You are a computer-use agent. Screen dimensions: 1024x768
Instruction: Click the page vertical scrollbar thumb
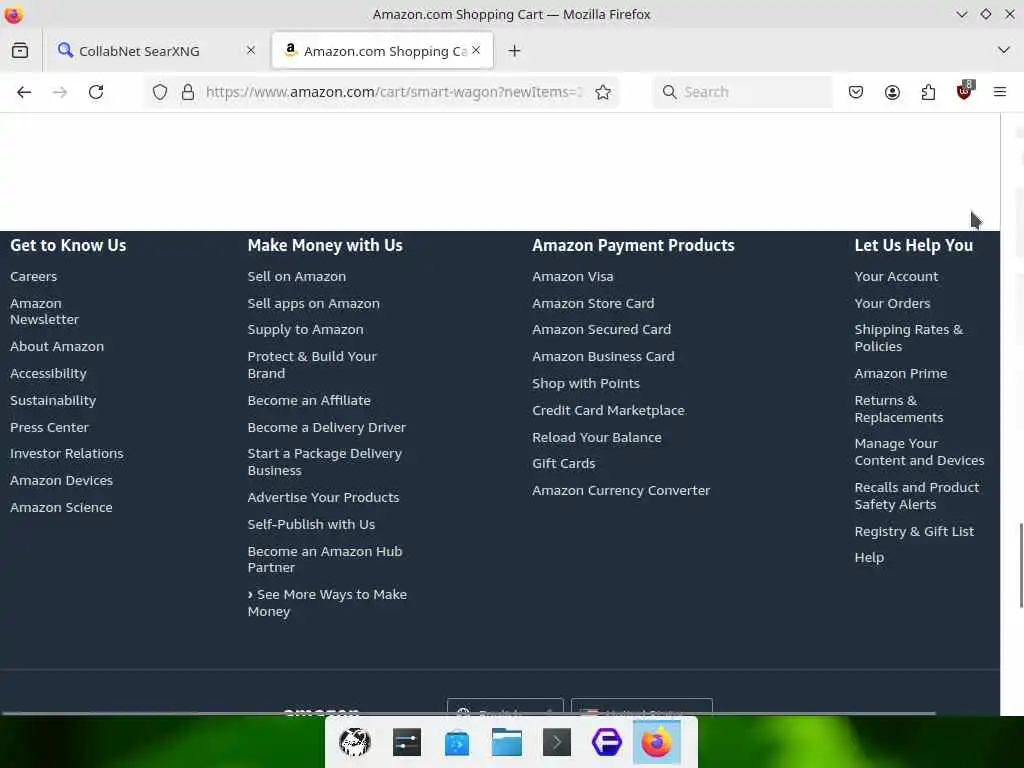[x=1021, y=566]
